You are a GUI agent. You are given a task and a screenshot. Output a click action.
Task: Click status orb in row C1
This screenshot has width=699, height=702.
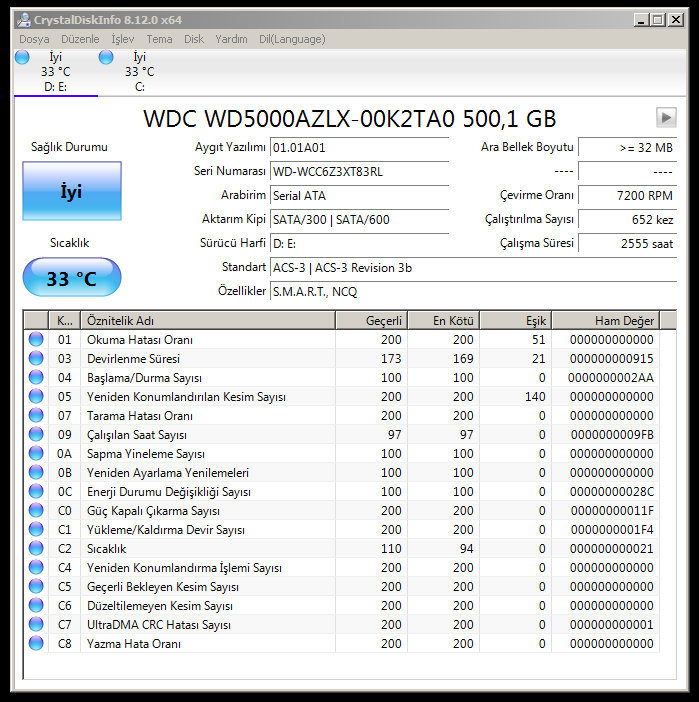click(x=36, y=530)
